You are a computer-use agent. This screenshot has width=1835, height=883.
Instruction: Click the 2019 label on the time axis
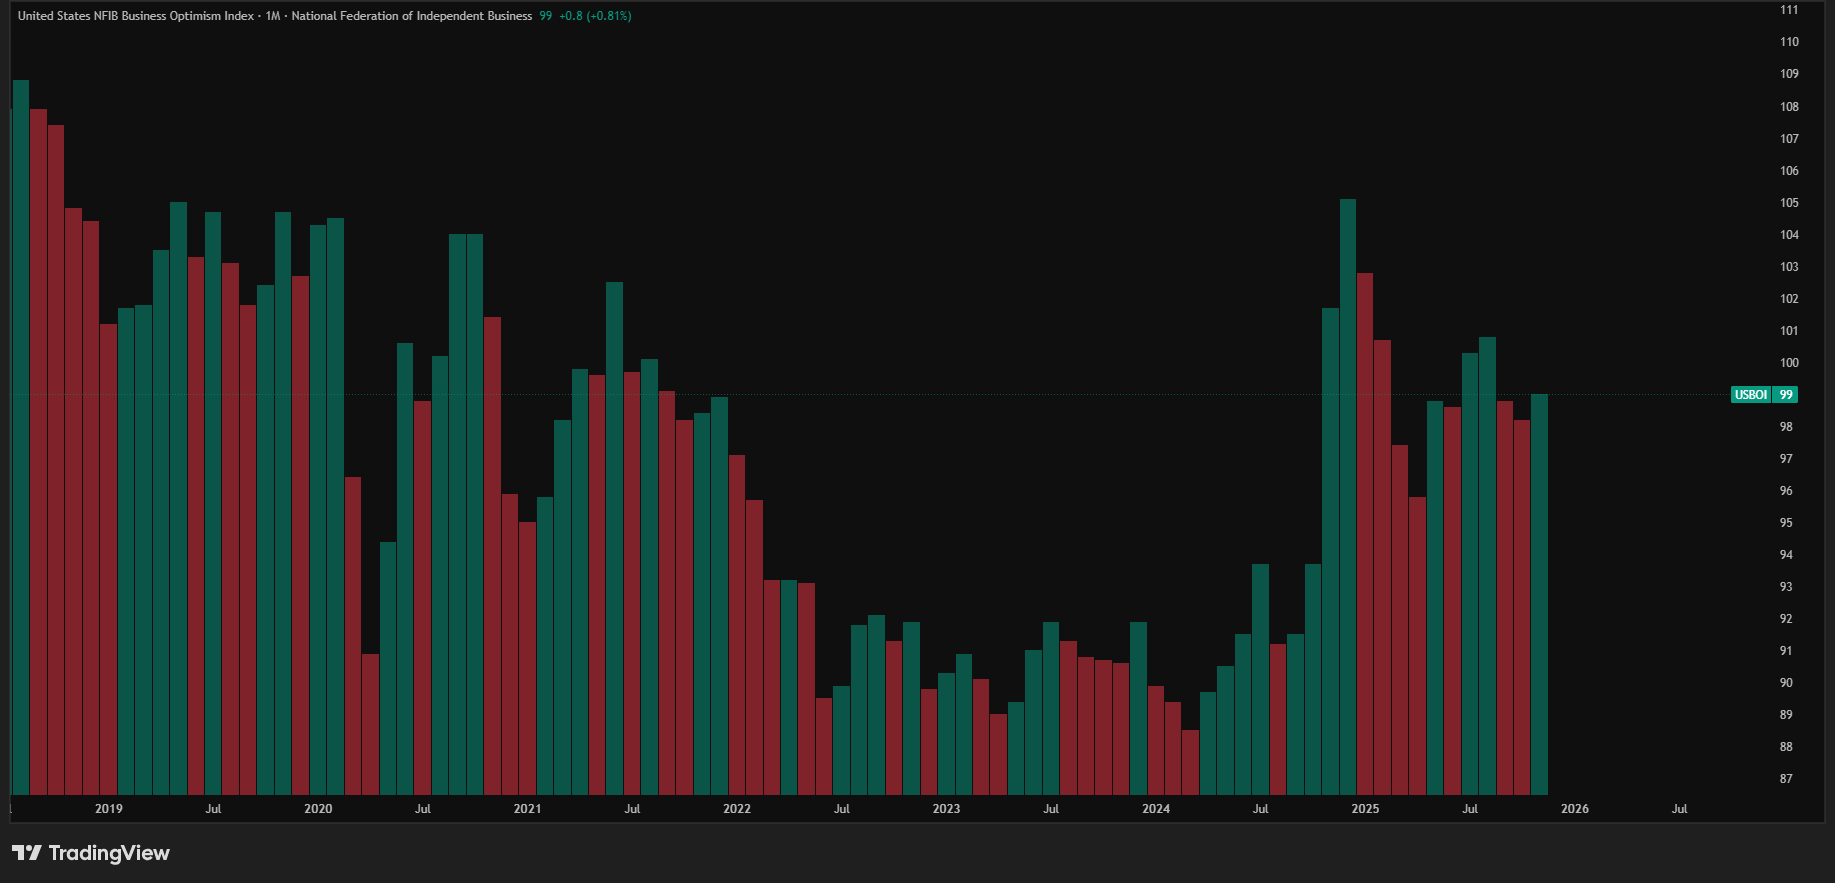pos(109,809)
